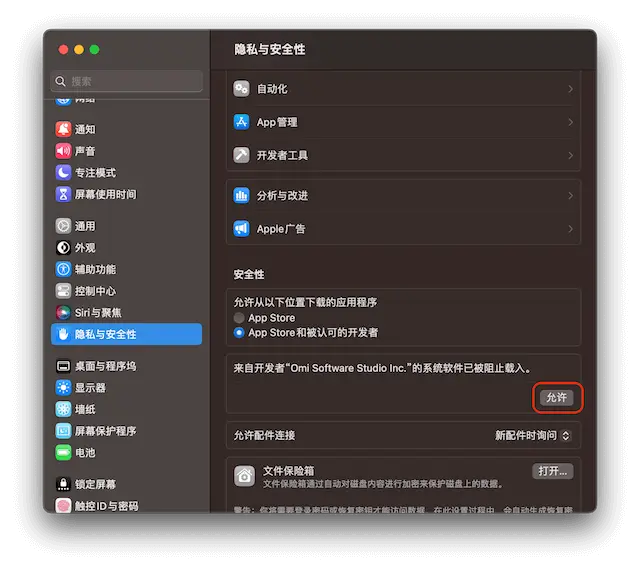Viewport: 640px width, 570px height.
Task: Click the Sound speaker icon in sidebar
Action: click(64, 151)
